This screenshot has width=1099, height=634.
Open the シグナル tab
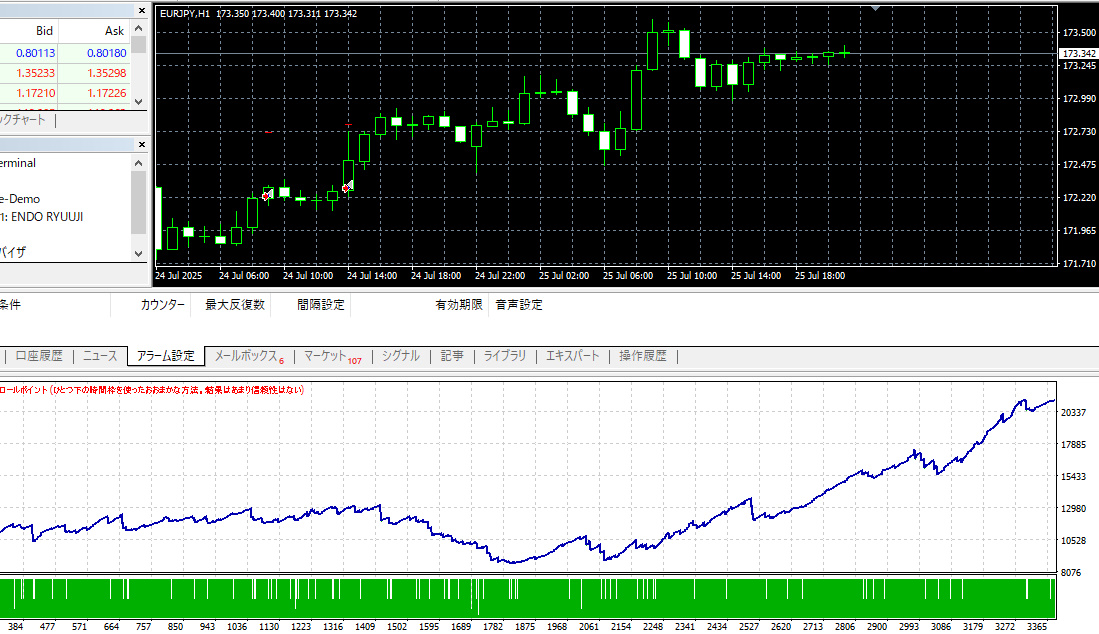[x=401, y=356]
